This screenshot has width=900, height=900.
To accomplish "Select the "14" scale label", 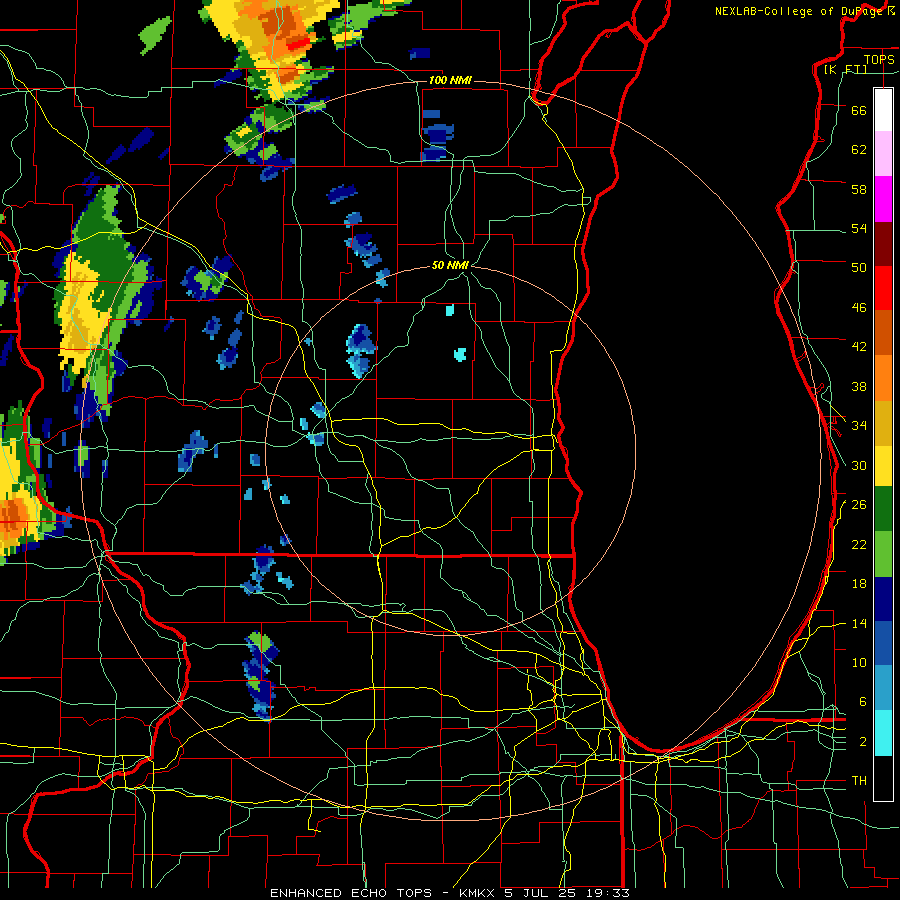I will tap(859, 623).
